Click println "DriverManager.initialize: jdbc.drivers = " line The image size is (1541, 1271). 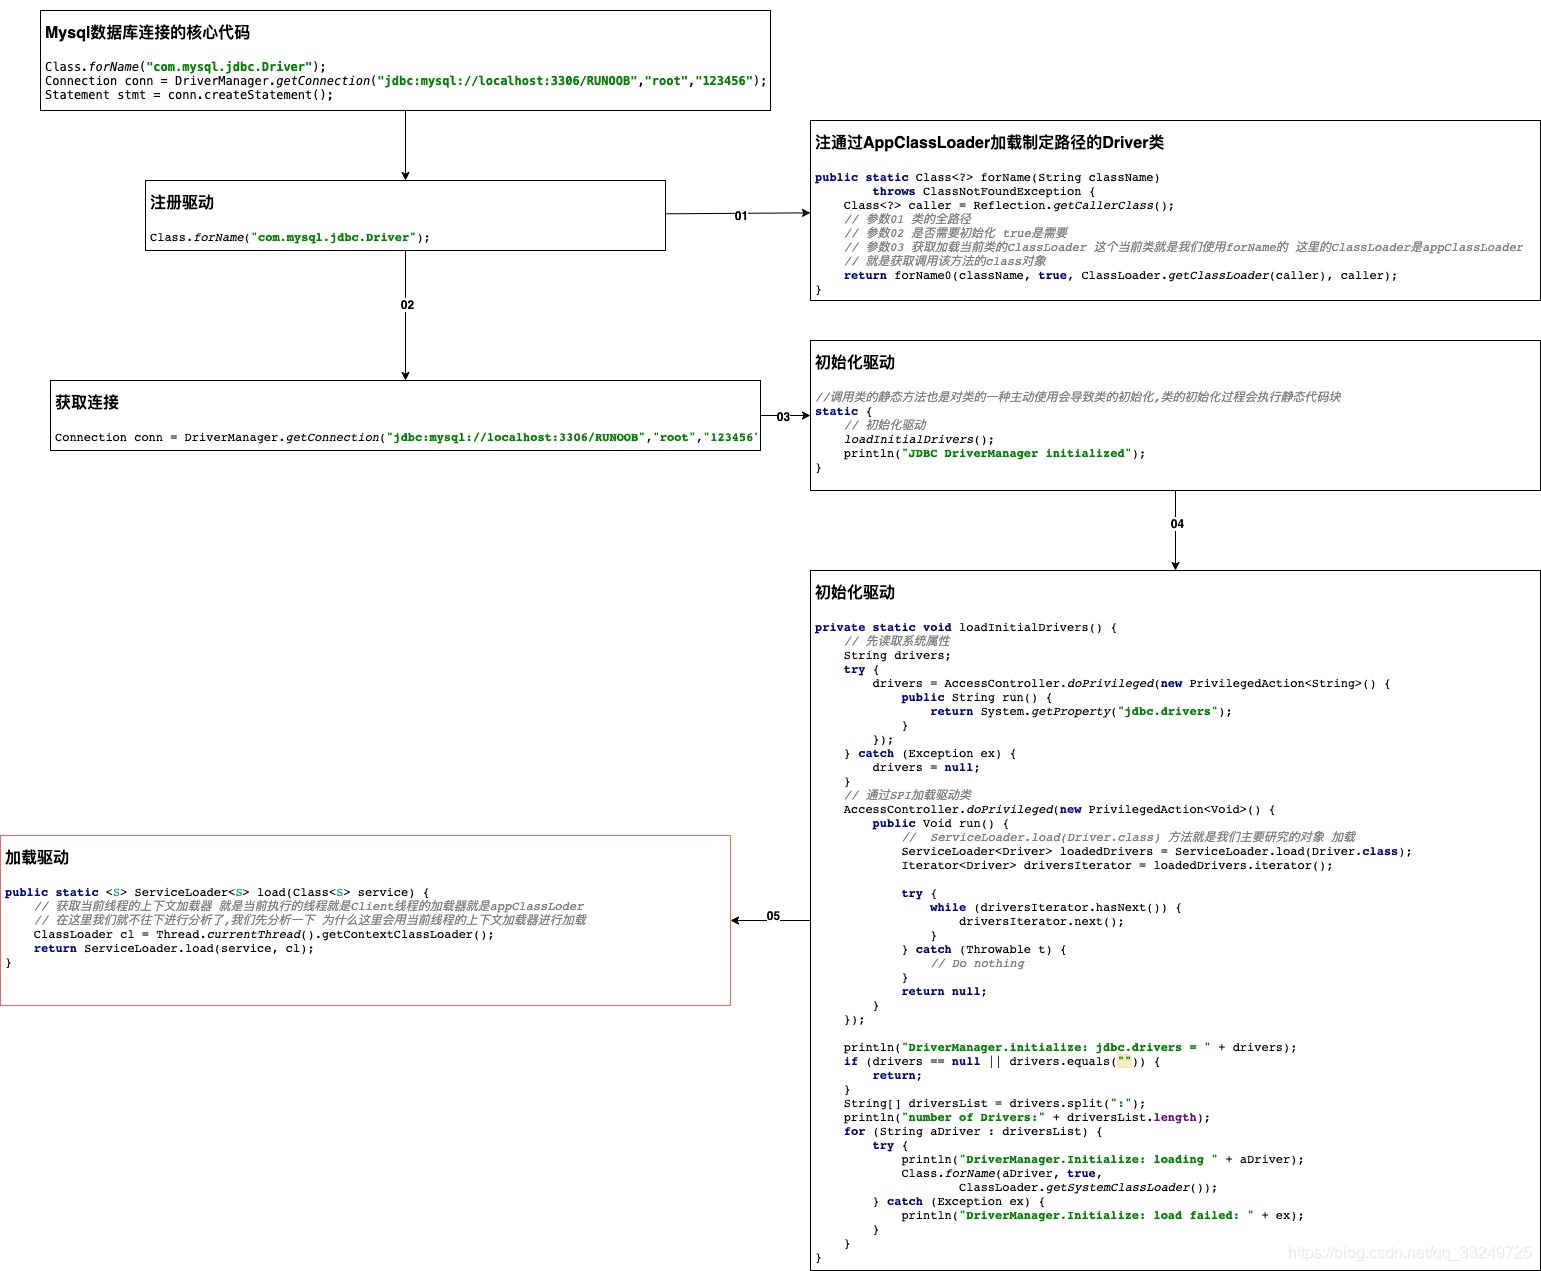1070,1047
